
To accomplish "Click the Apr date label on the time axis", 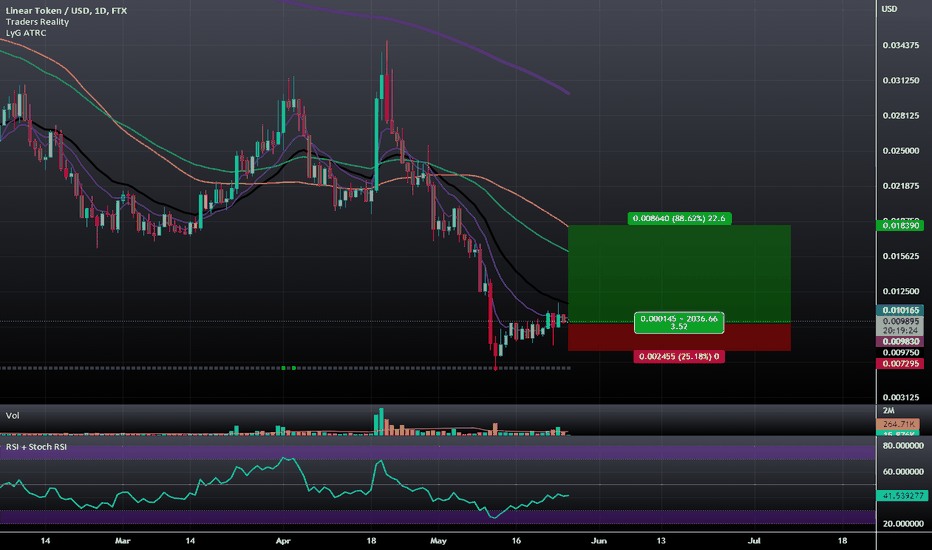I will [x=284, y=540].
